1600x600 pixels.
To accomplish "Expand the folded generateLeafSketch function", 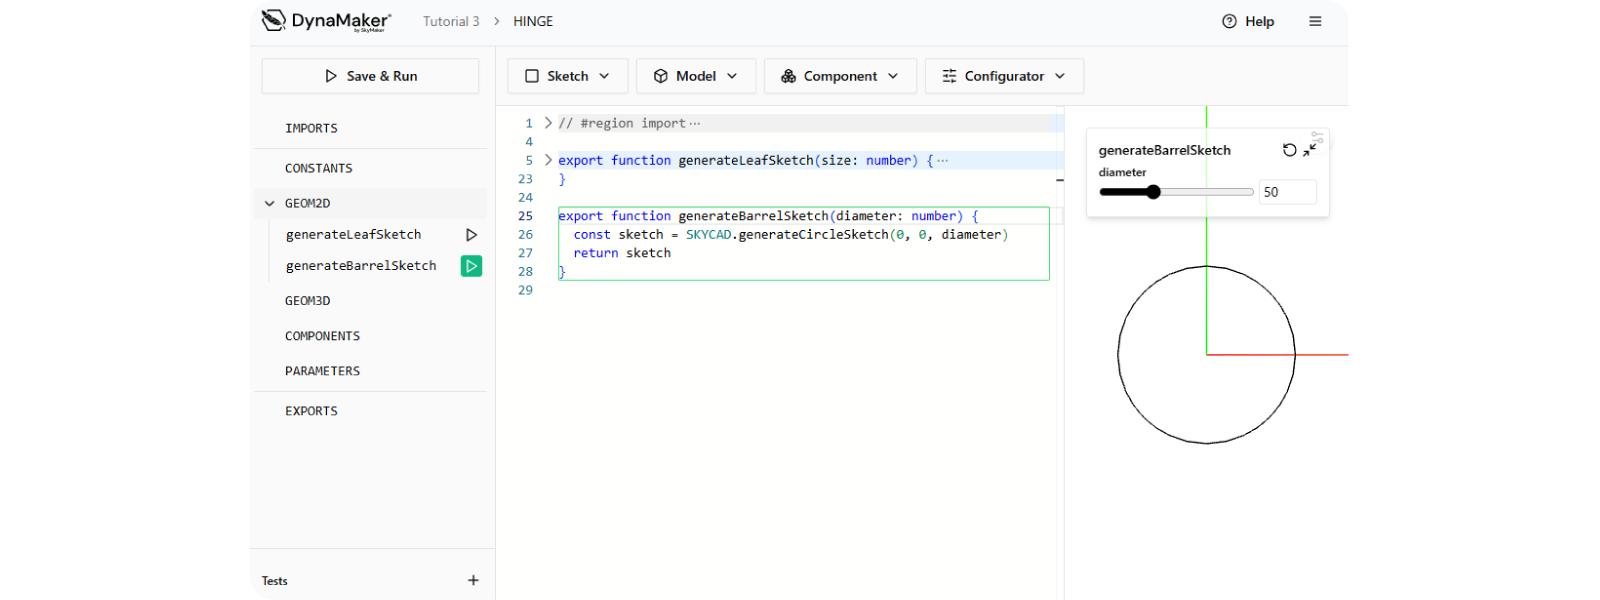I will (x=548, y=160).
